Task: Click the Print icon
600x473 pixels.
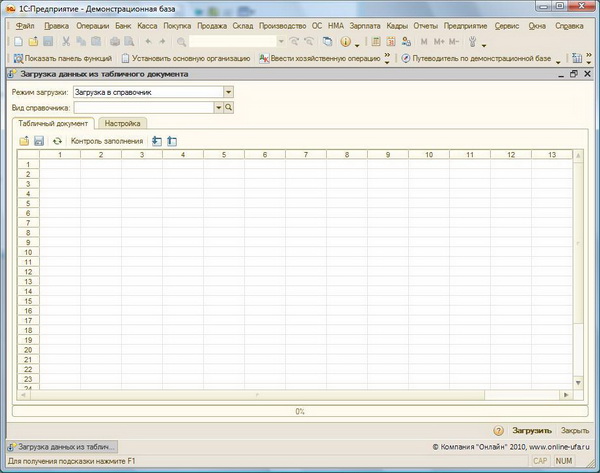Action: tap(115, 41)
